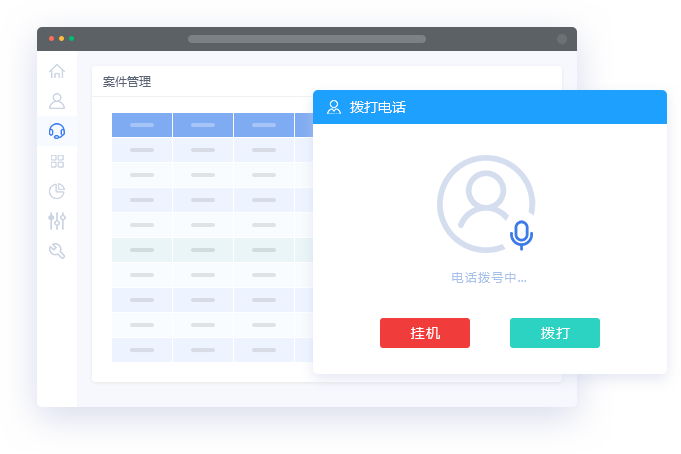Viewport: 681px width, 454px height.
Task: Click the 拨打电话 dialog title
Action: (x=378, y=107)
